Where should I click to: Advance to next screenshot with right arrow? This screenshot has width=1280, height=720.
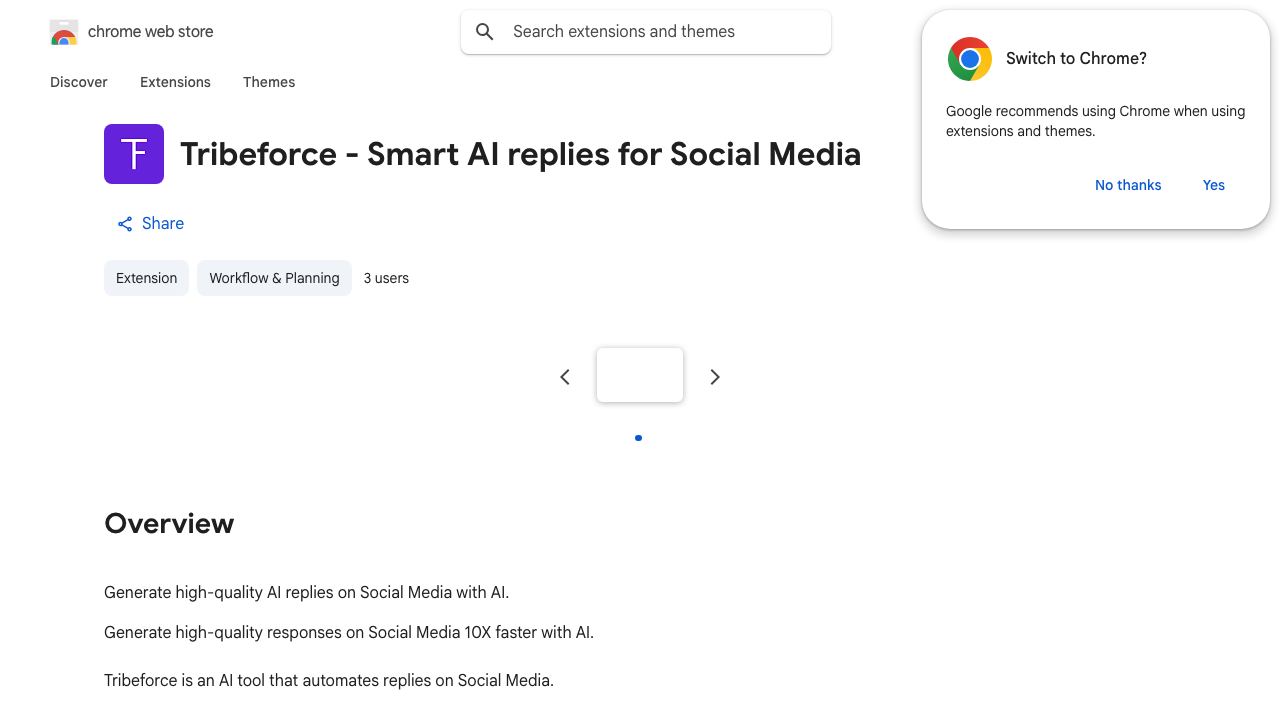tap(715, 377)
